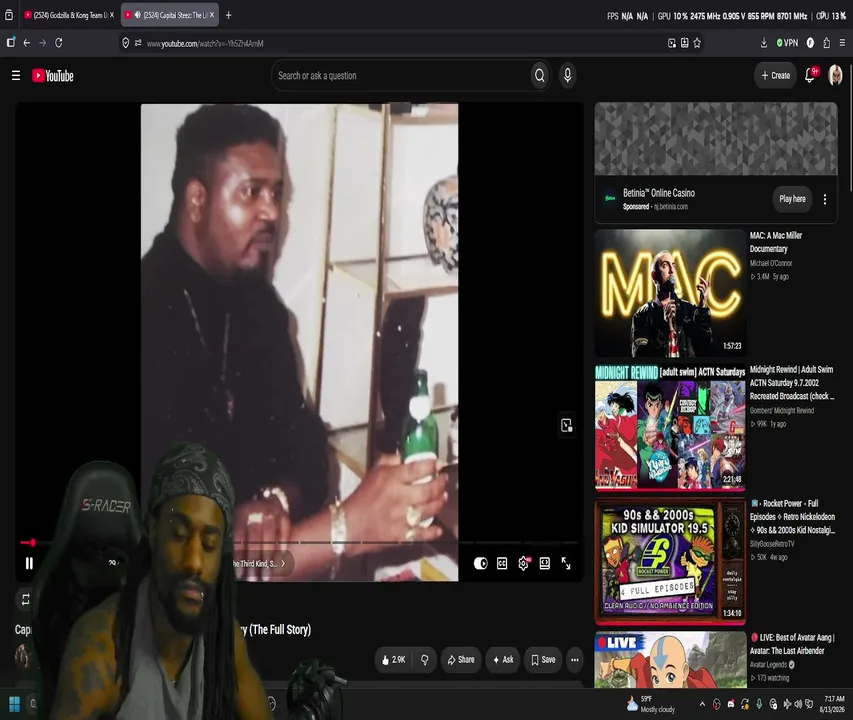Open the reader view icon in address bar
Screen dimensions: 853x720
click(684, 43)
